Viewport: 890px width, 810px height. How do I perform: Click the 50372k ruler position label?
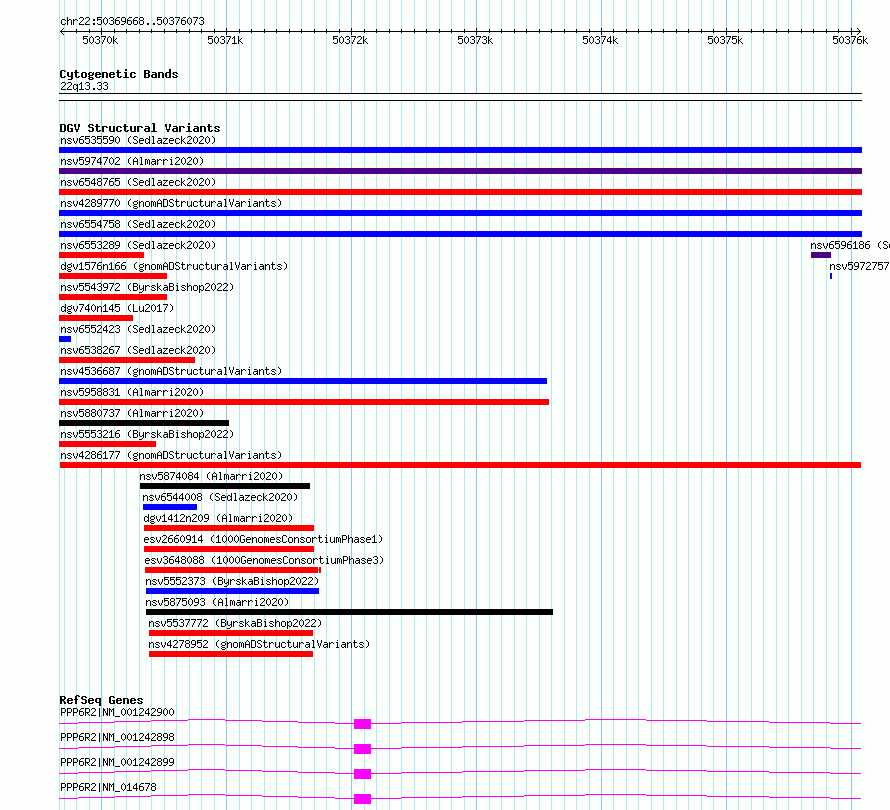(350, 40)
